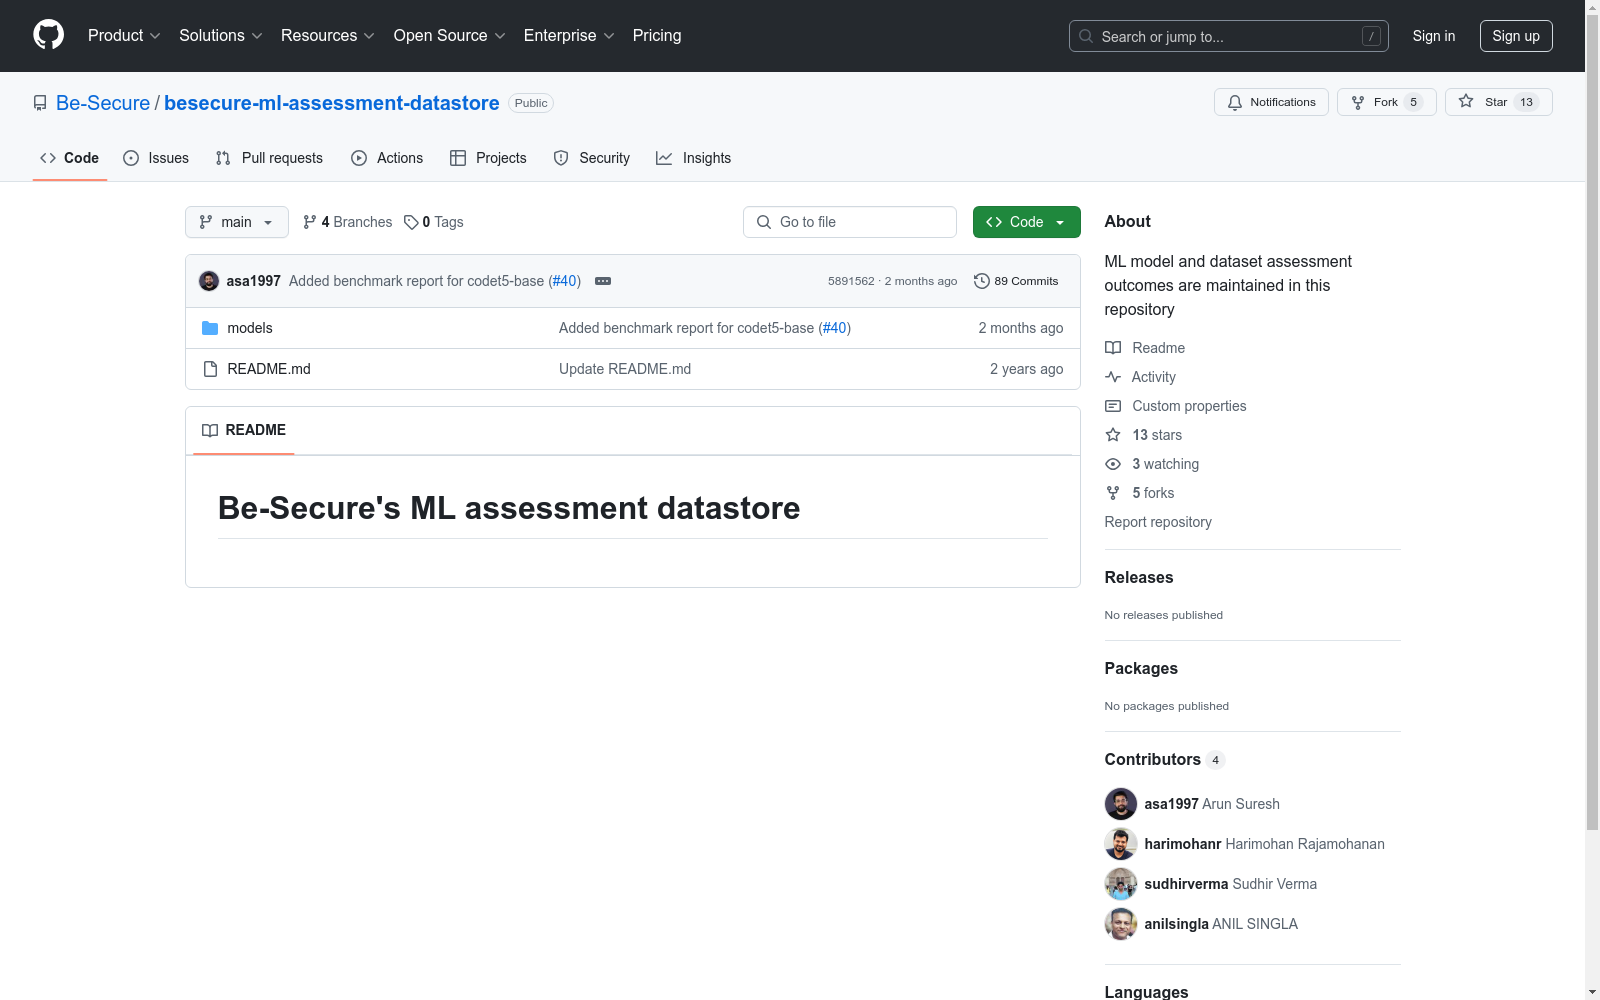This screenshot has height=1000, width=1600.
Task: Click the Update README.md commit message
Action: 625,369
